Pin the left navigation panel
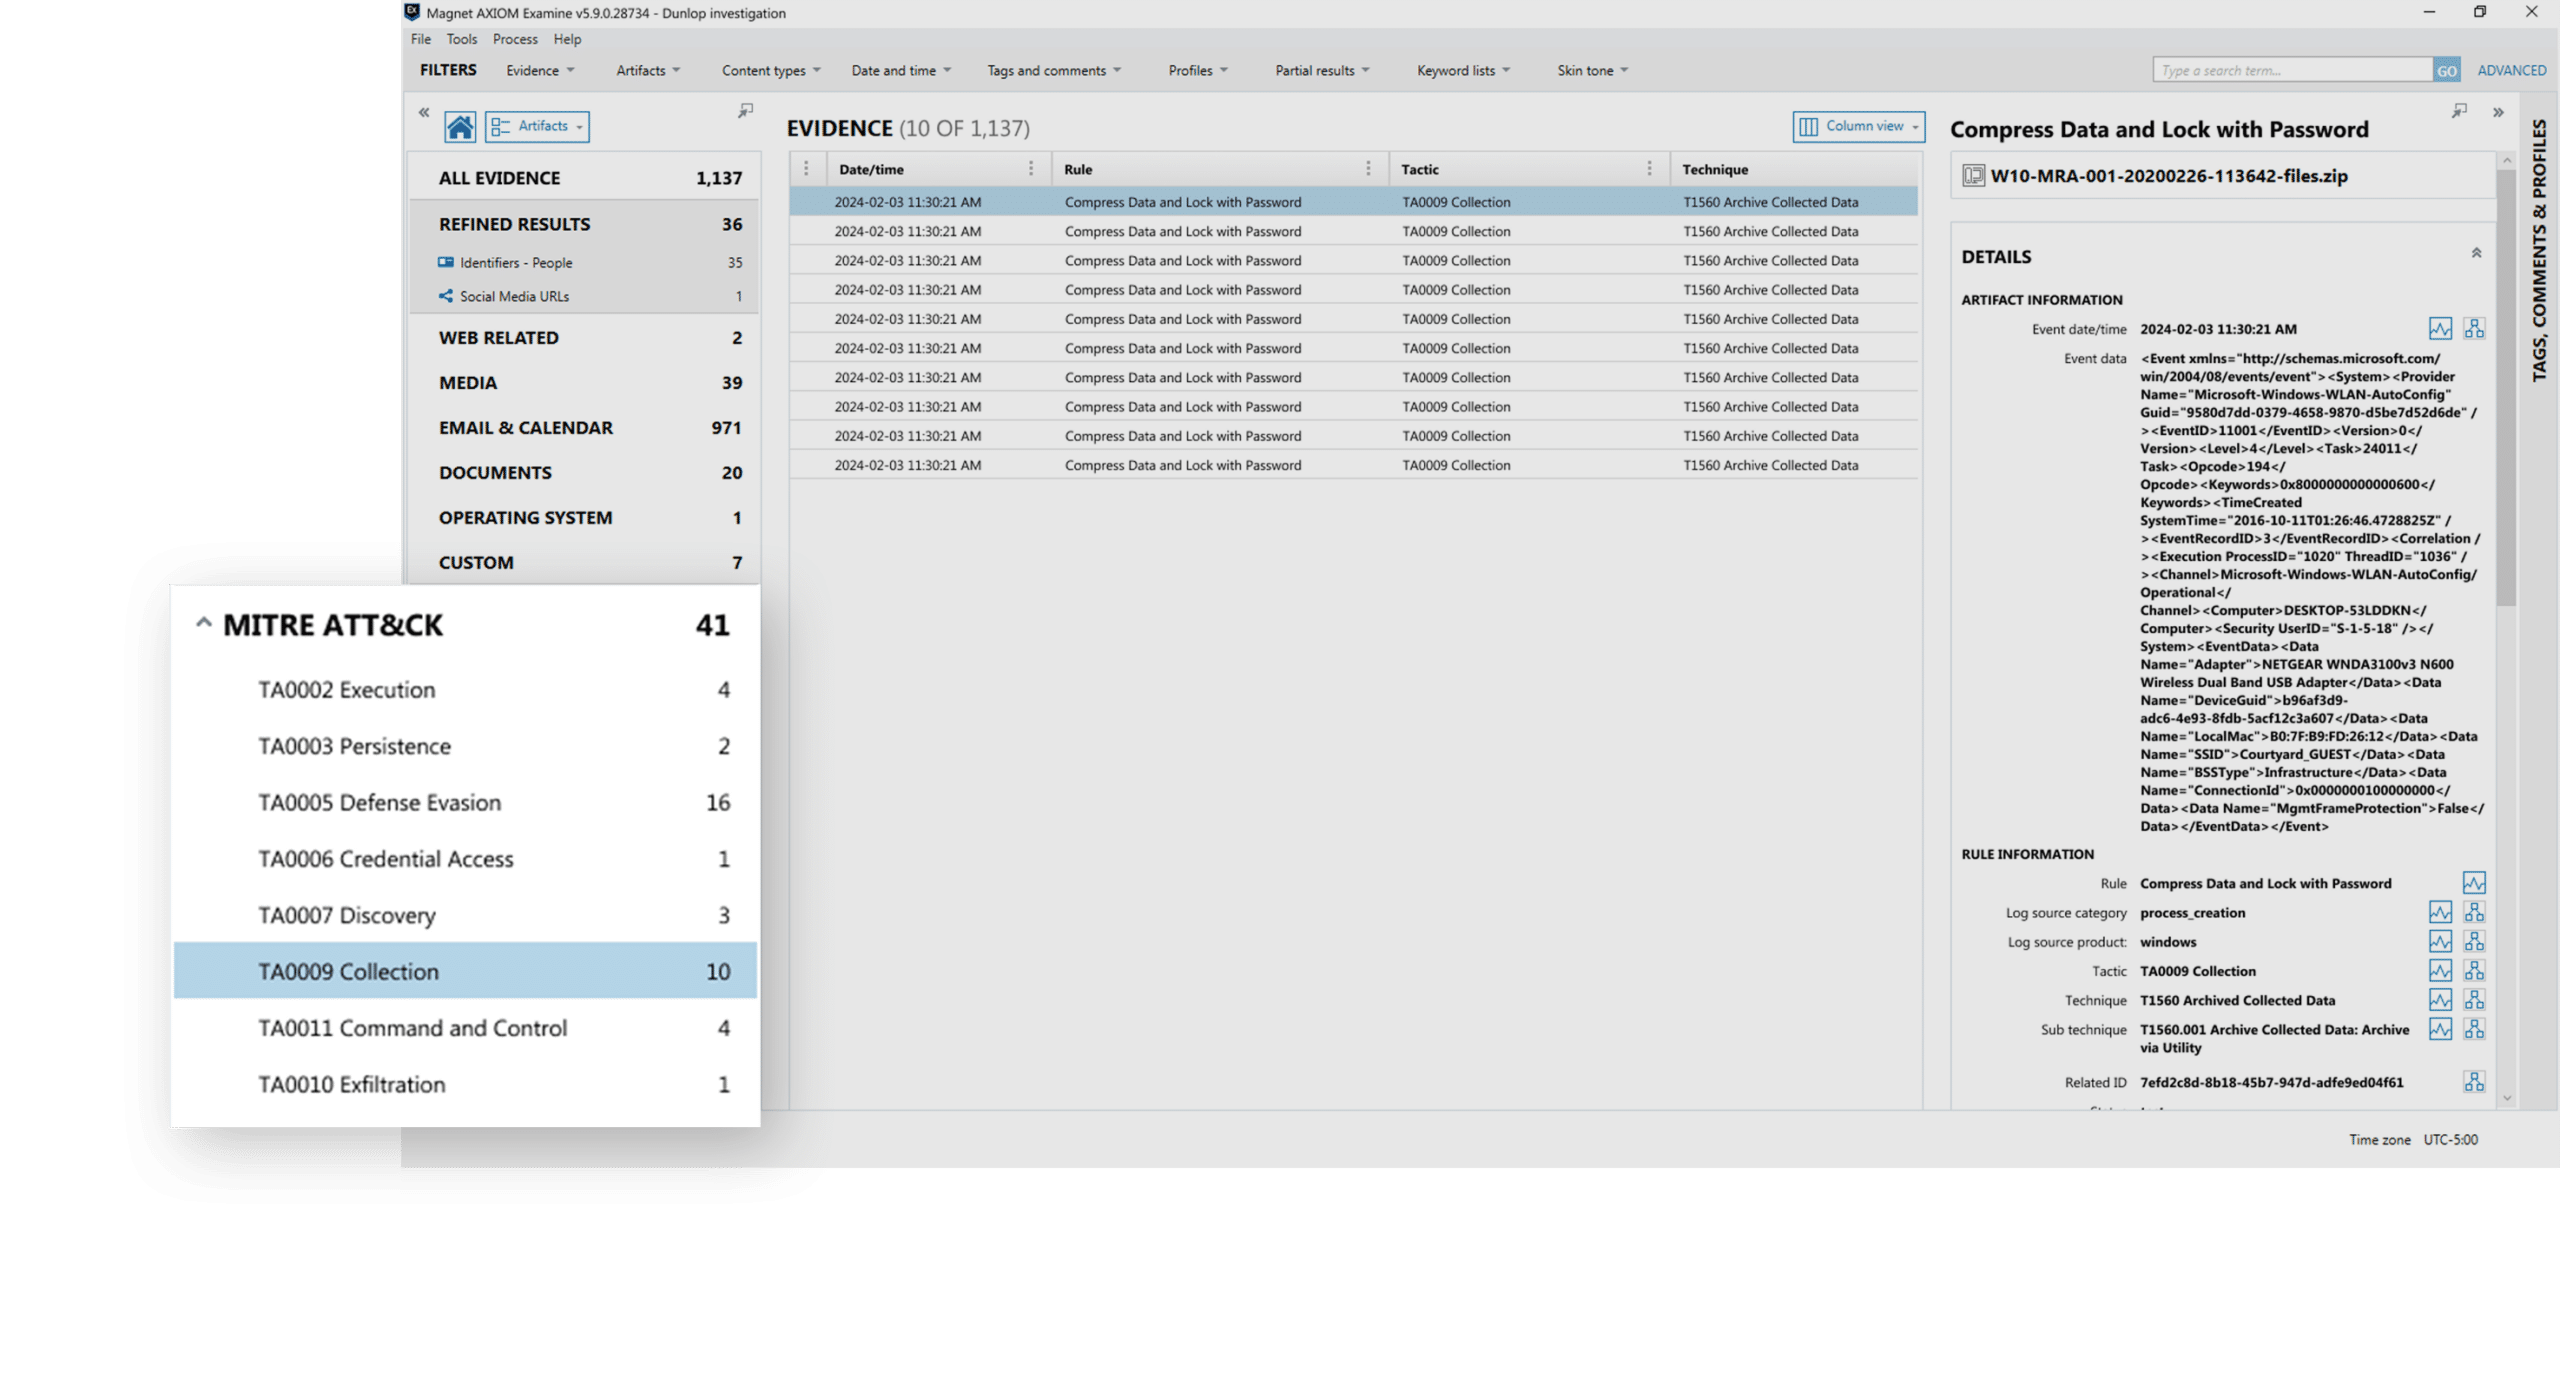This screenshot has height=1385, width=2560. tap(745, 110)
